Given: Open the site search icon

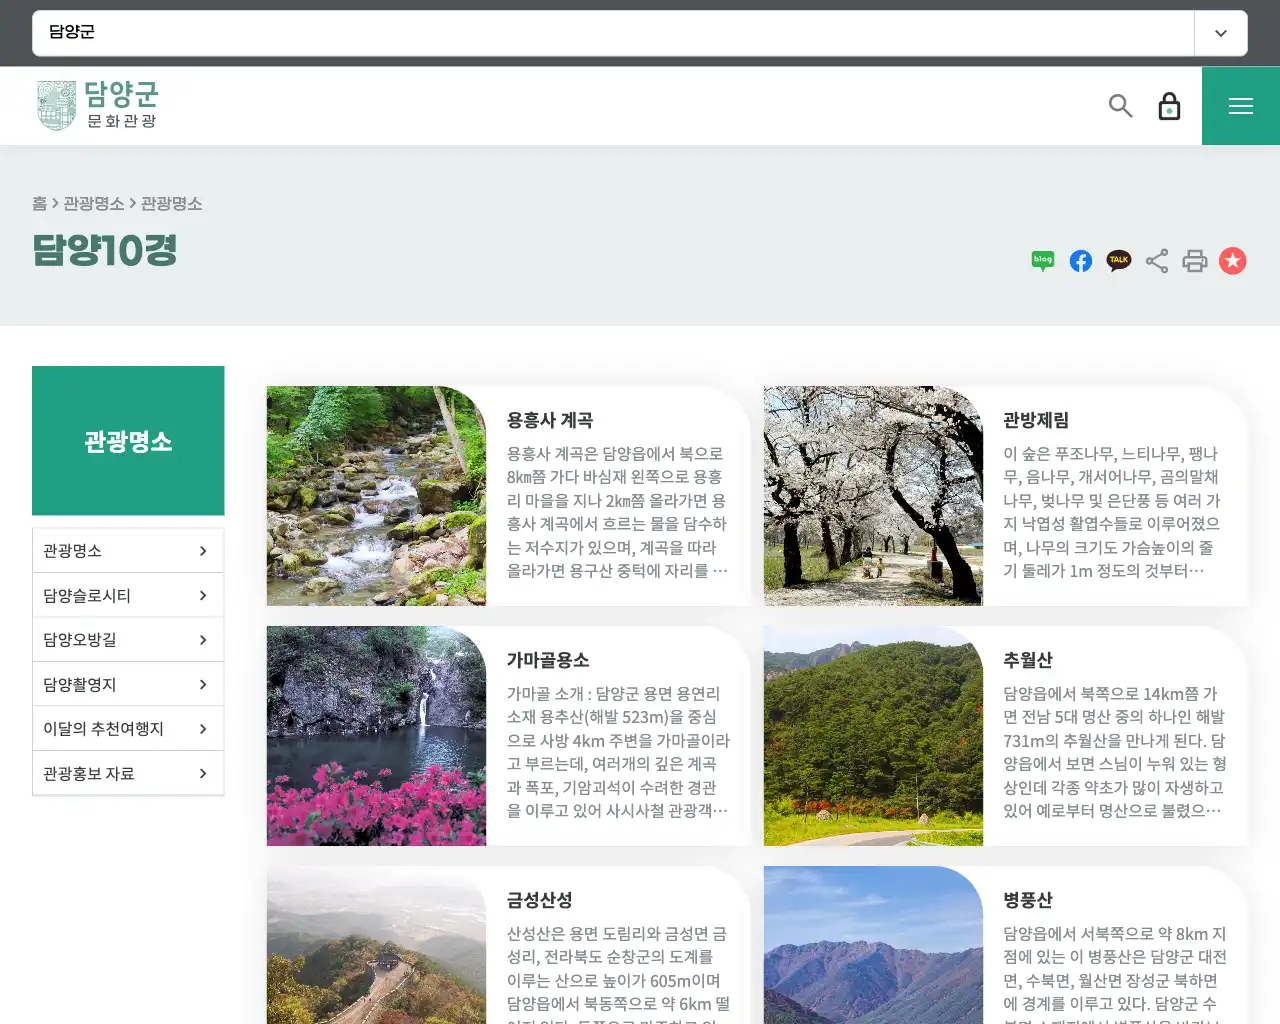Looking at the screenshot, I should pyautogui.click(x=1120, y=105).
